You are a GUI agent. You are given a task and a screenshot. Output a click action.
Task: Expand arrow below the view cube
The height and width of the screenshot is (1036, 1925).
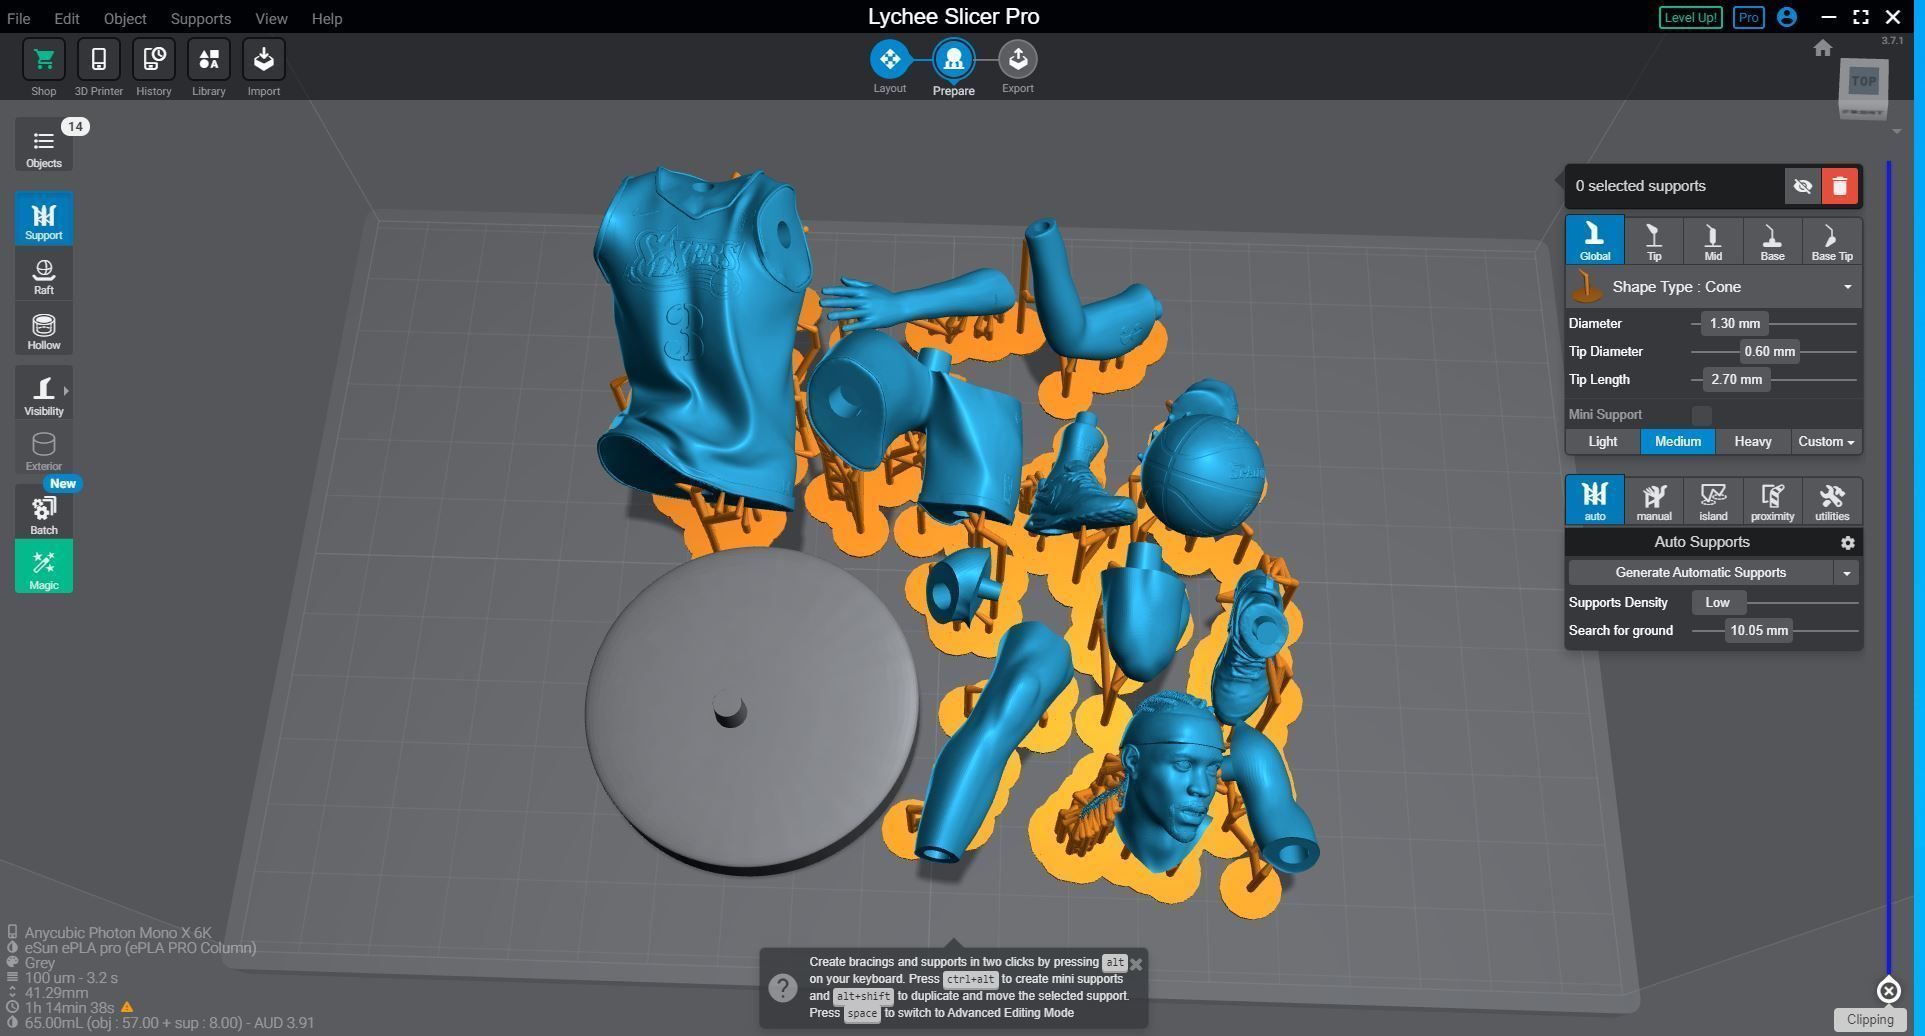click(1896, 132)
